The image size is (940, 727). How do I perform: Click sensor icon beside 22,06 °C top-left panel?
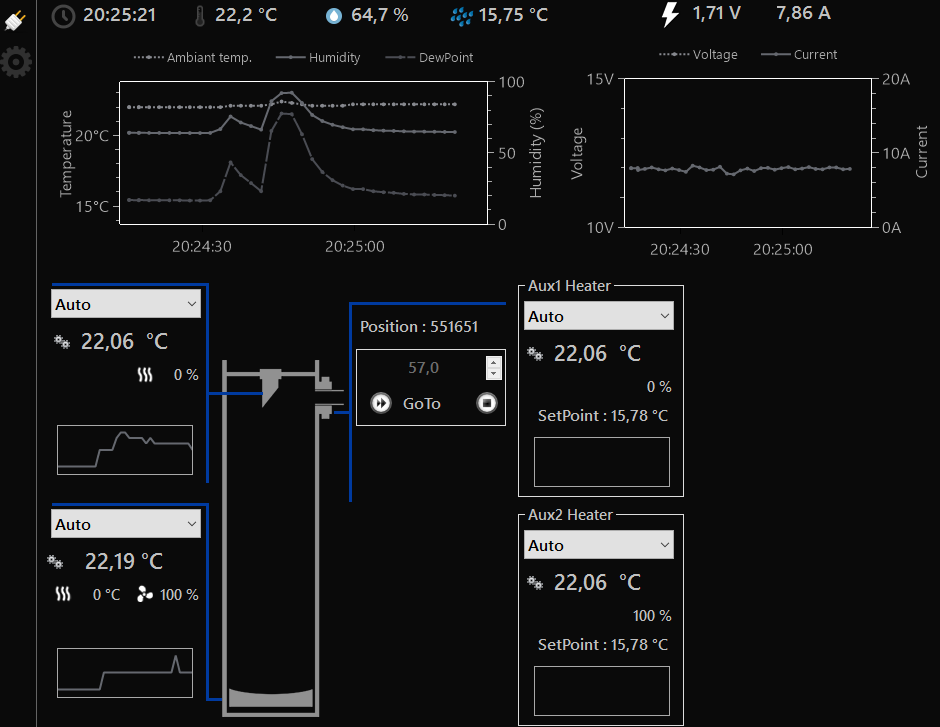coord(62,342)
